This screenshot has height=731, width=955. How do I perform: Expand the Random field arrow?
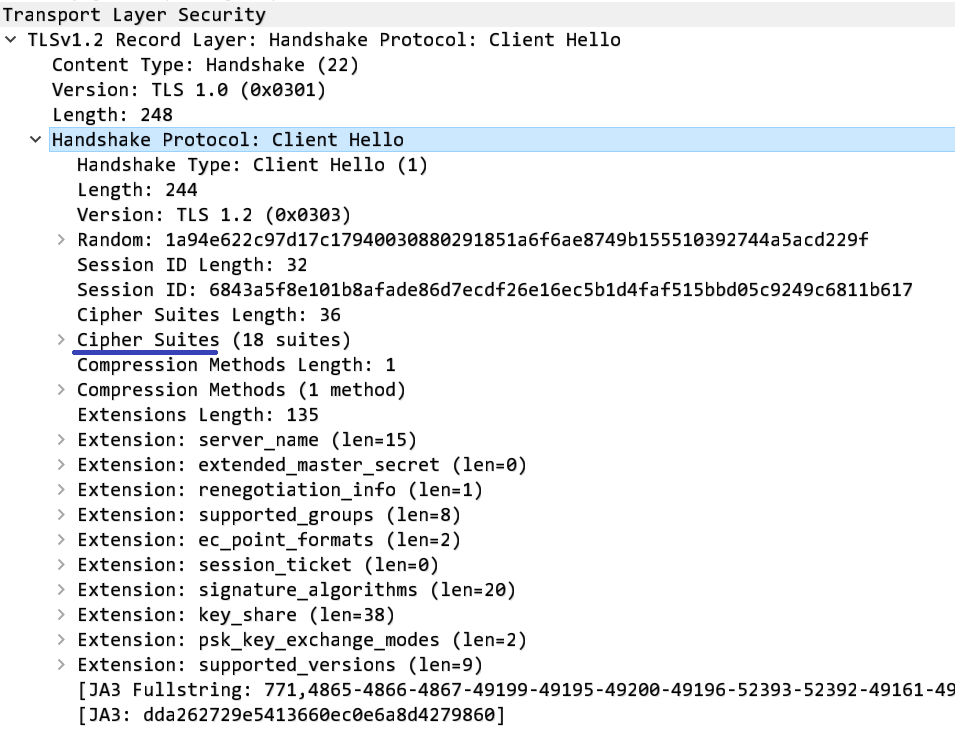[61, 240]
